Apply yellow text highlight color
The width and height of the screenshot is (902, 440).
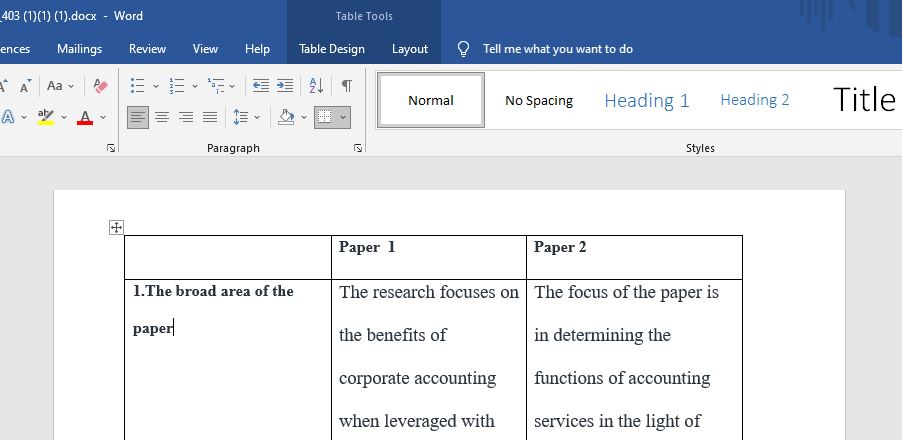point(45,117)
